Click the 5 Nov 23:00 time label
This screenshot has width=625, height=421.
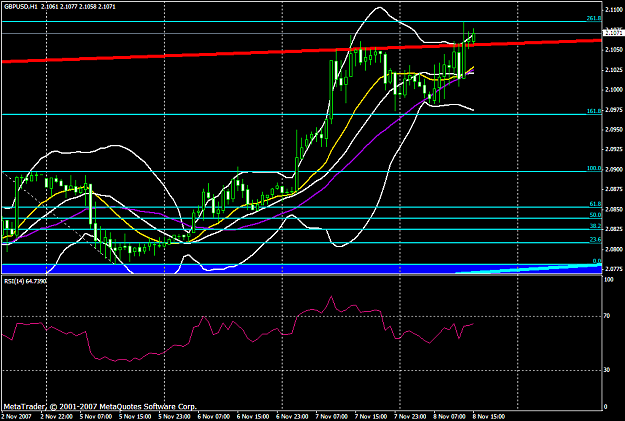coord(174,417)
